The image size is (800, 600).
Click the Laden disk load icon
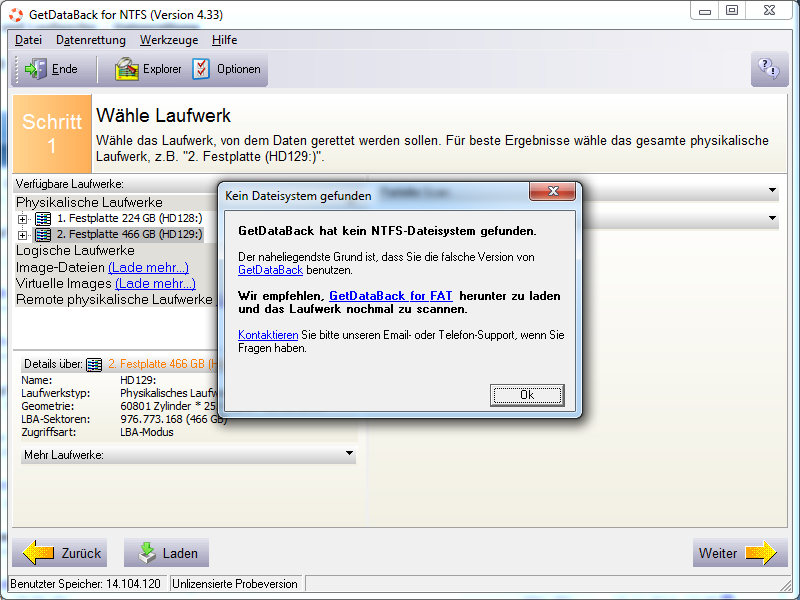tap(147, 553)
